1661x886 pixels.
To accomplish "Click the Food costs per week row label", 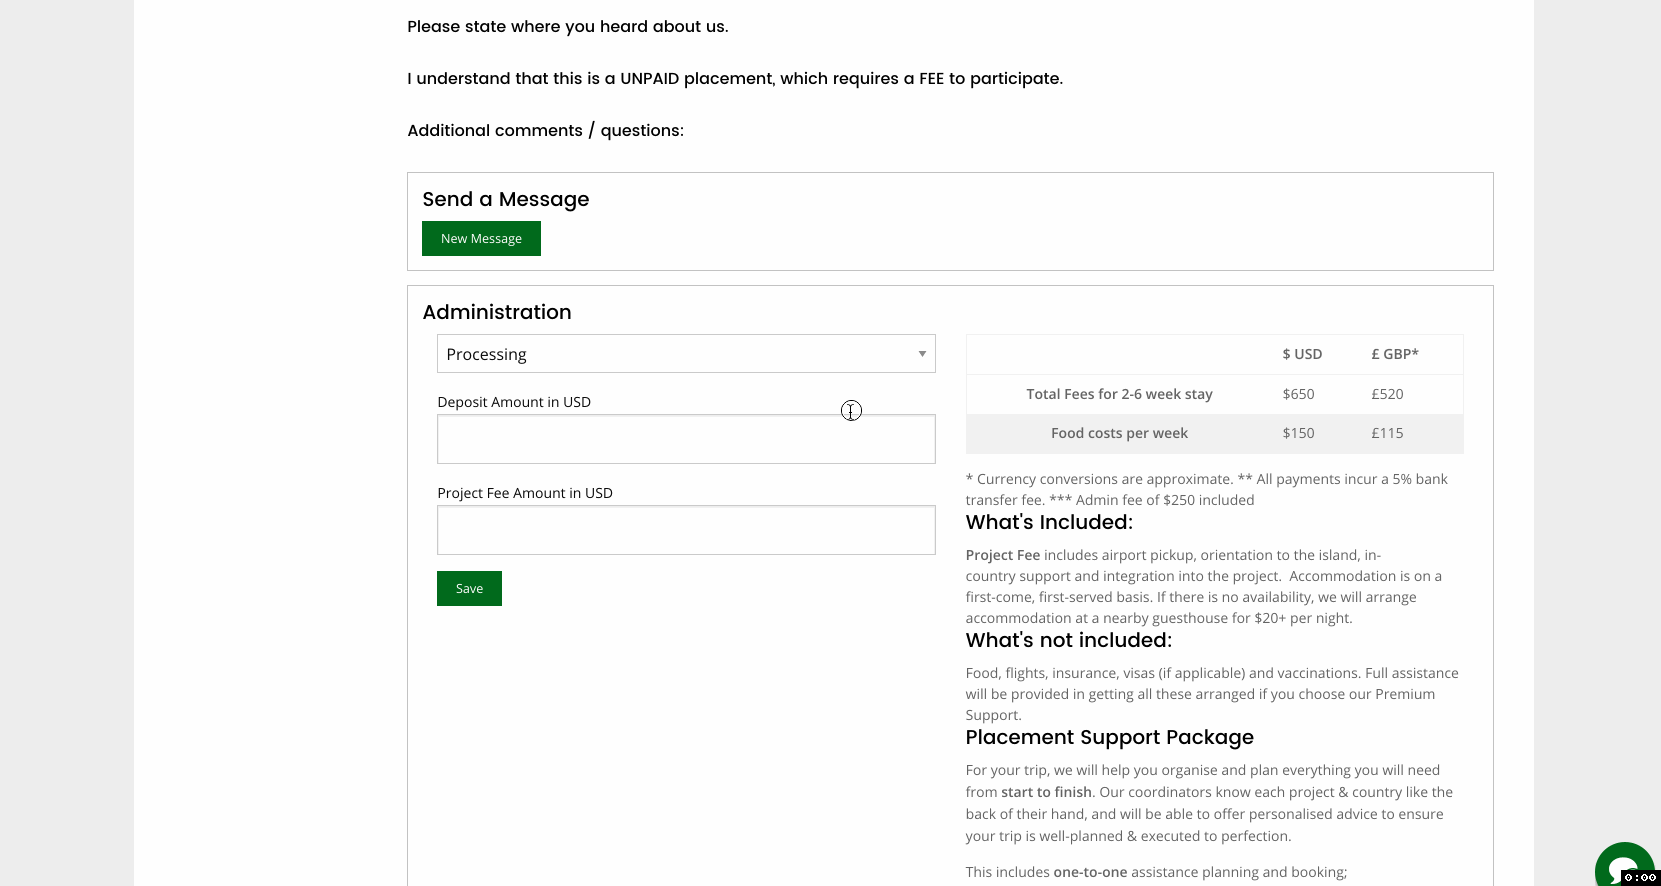I will tap(1119, 433).
